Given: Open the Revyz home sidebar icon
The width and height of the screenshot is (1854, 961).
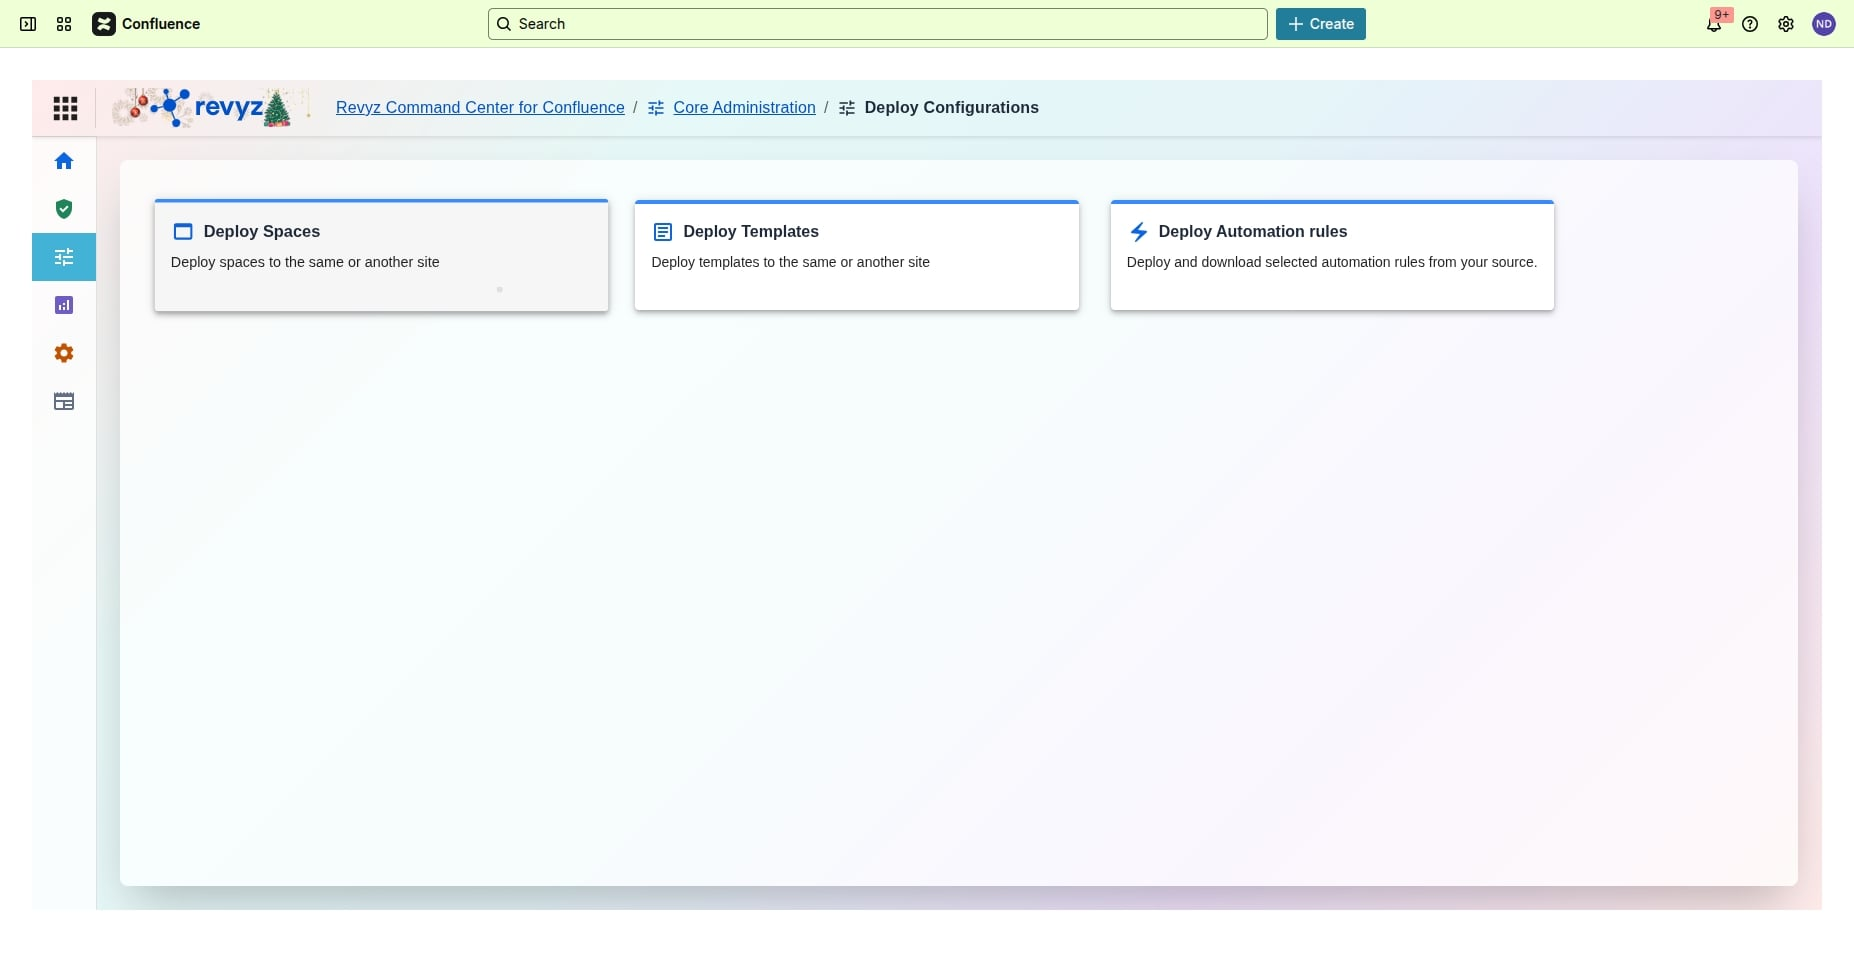Looking at the screenshot, I should 64,161.
